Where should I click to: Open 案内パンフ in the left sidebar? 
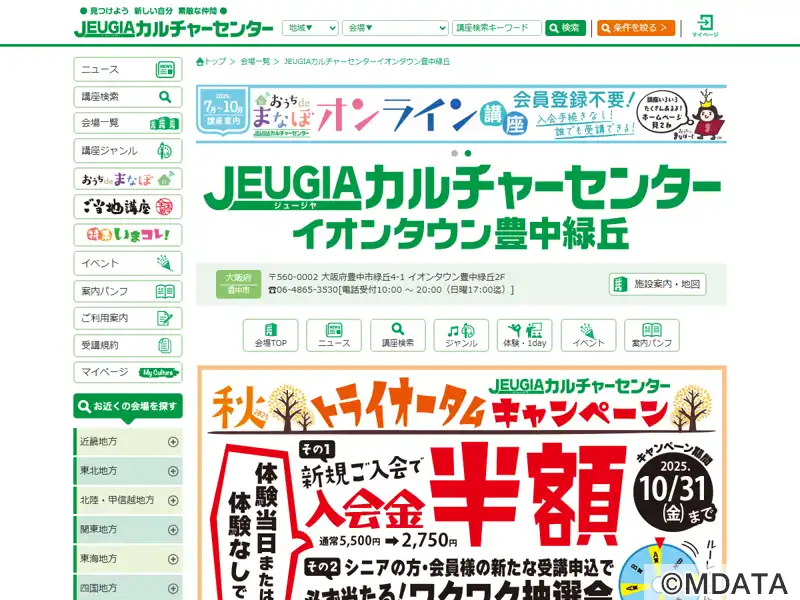(128, 291)
